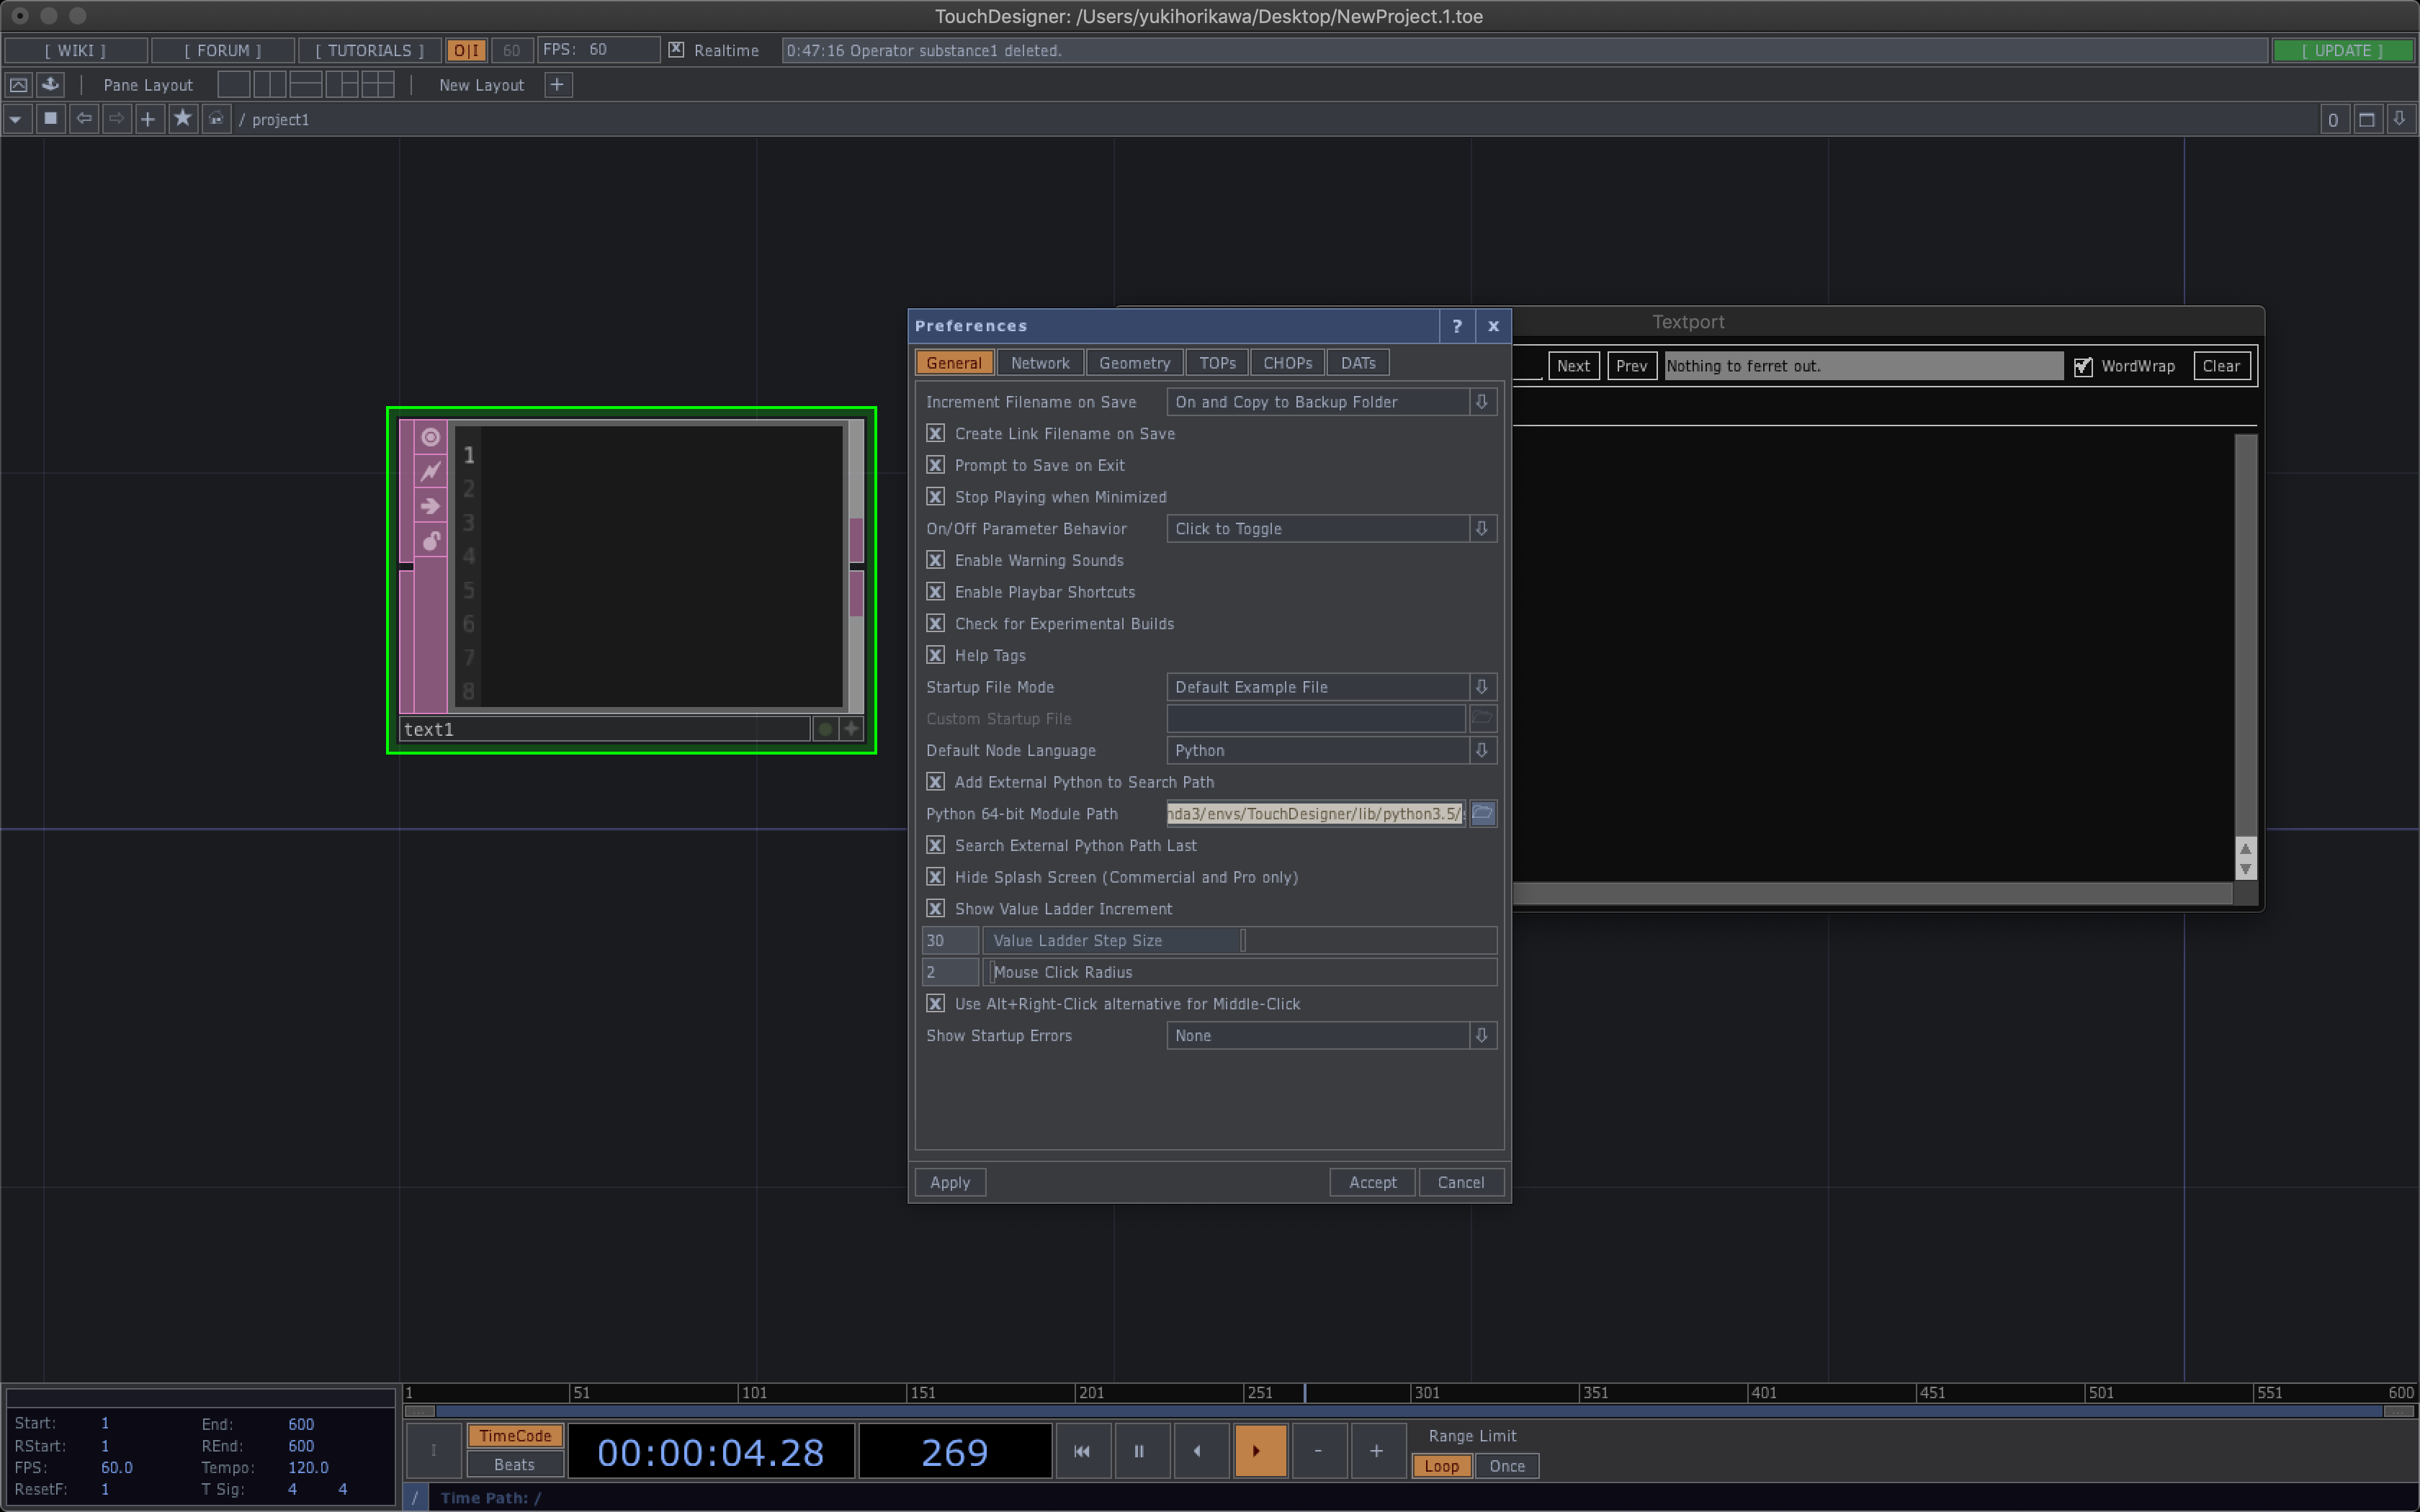
Task: Toggle the bypass lightning icon on text1
Action: click(x=430, y=471)
